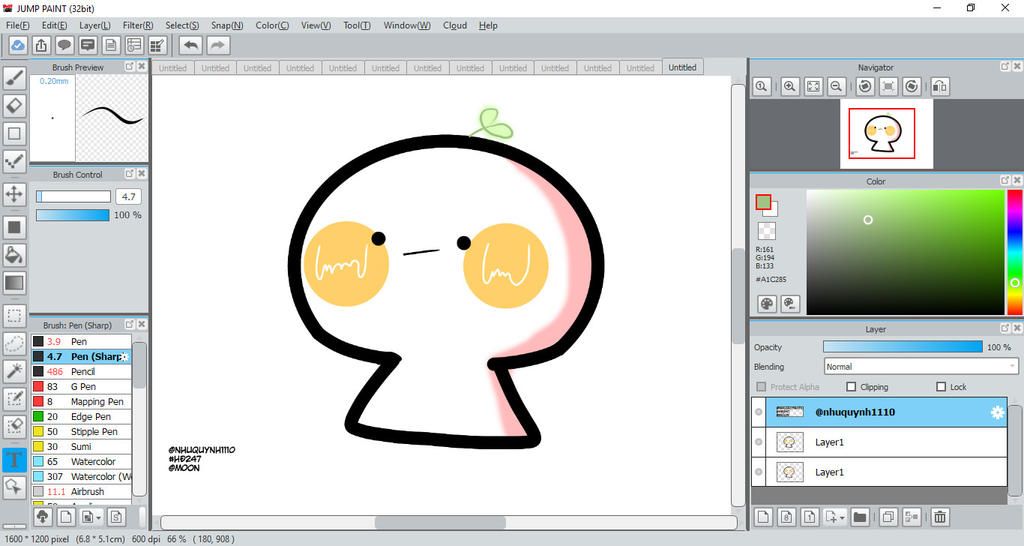Click the Redo arrow
The width and height of the screenshot is (1024, 546).
click(x=218, y=45)
